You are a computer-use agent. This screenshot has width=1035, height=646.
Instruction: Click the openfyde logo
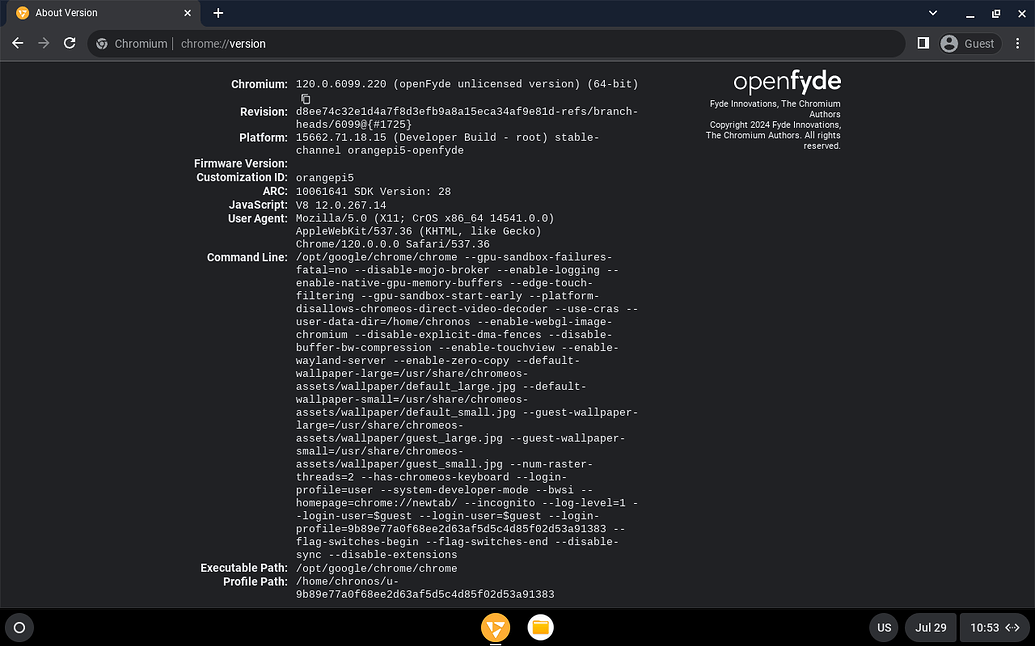point(787,80)
